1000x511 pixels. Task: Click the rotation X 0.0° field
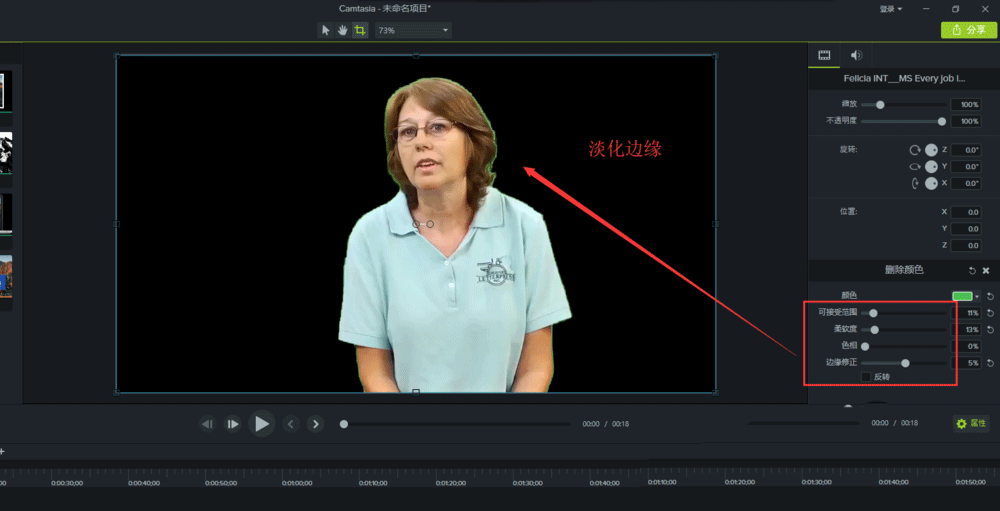(966, 183)
